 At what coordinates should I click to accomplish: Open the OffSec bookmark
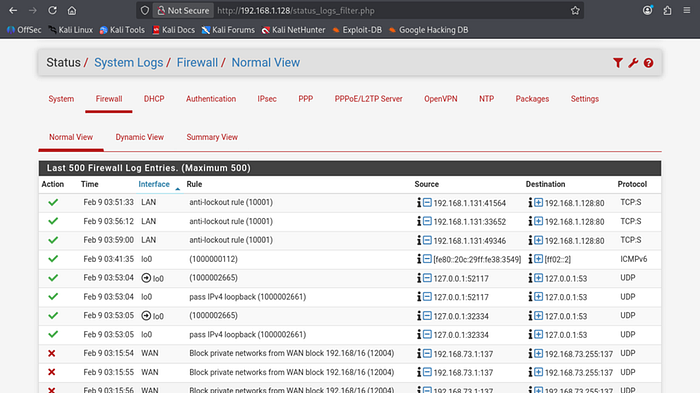(x=24, y=30)
